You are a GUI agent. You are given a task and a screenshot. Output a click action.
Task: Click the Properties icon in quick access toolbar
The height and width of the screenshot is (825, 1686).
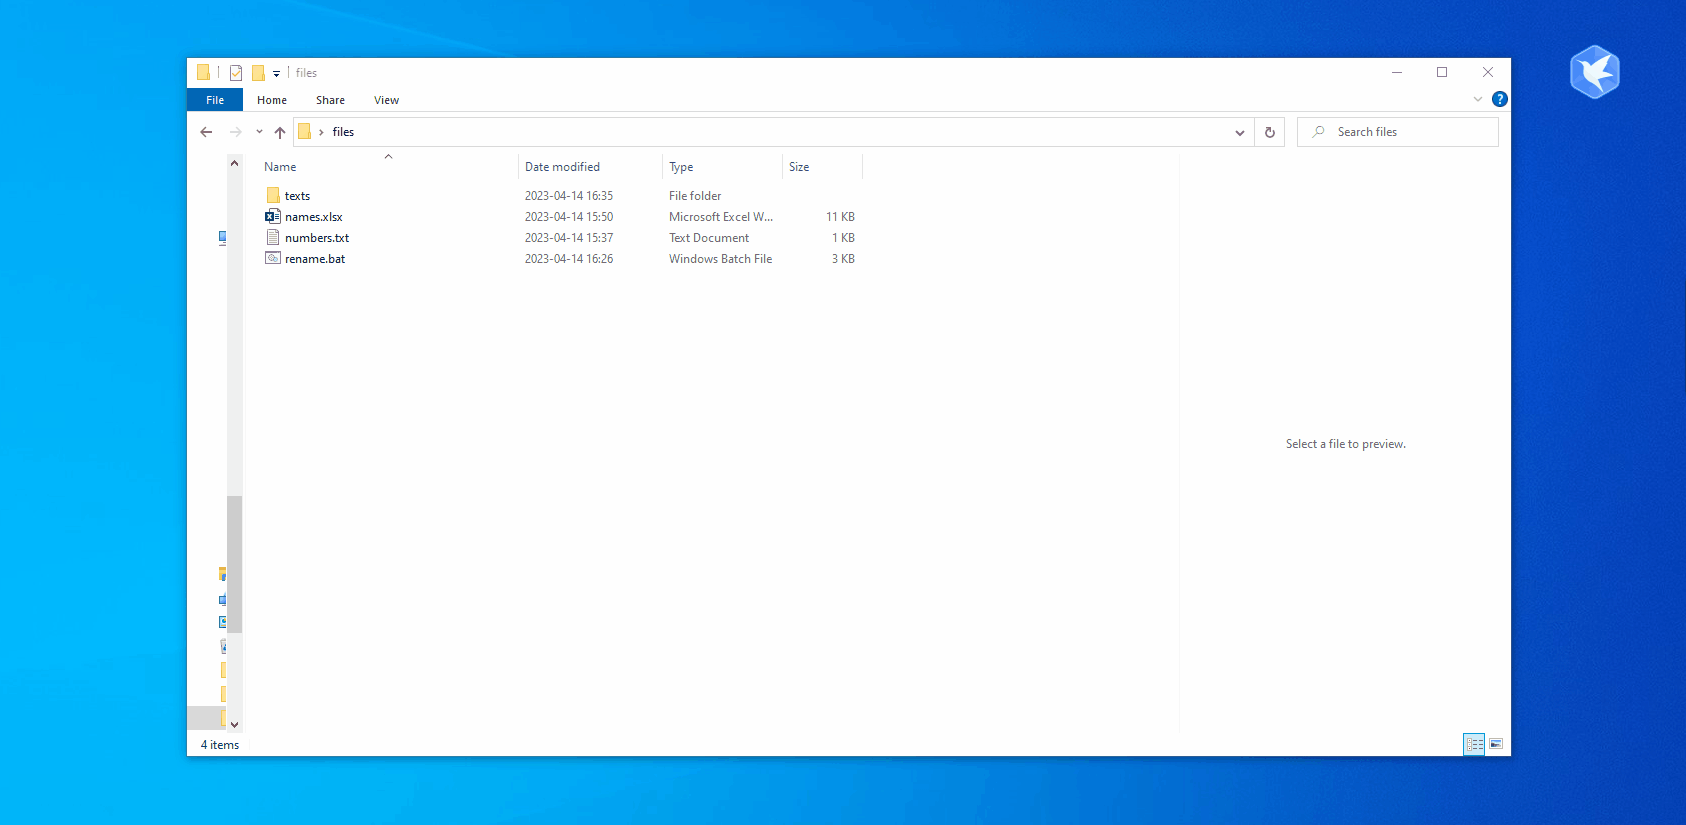pos(236,73)
